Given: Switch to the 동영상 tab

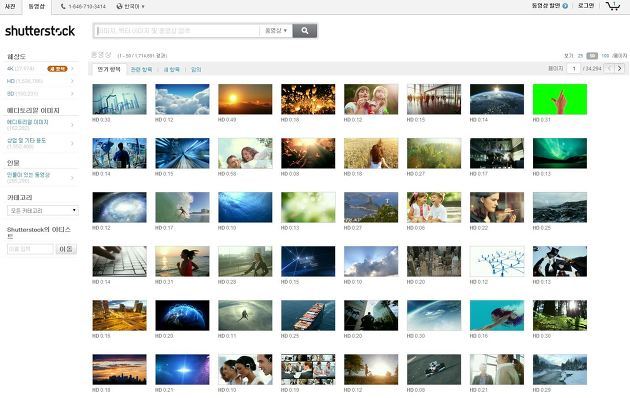Looking at the screenshot, I should [37, 6].
